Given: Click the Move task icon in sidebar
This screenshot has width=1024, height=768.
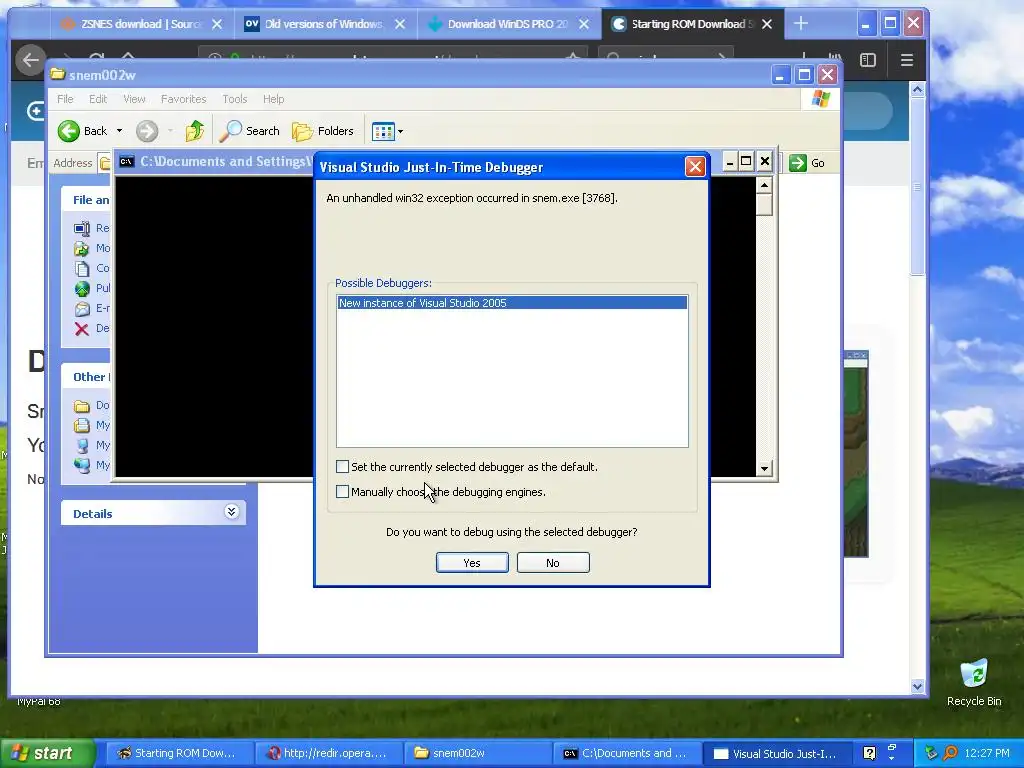Looking at the screenshot, I should click(82, 248).
